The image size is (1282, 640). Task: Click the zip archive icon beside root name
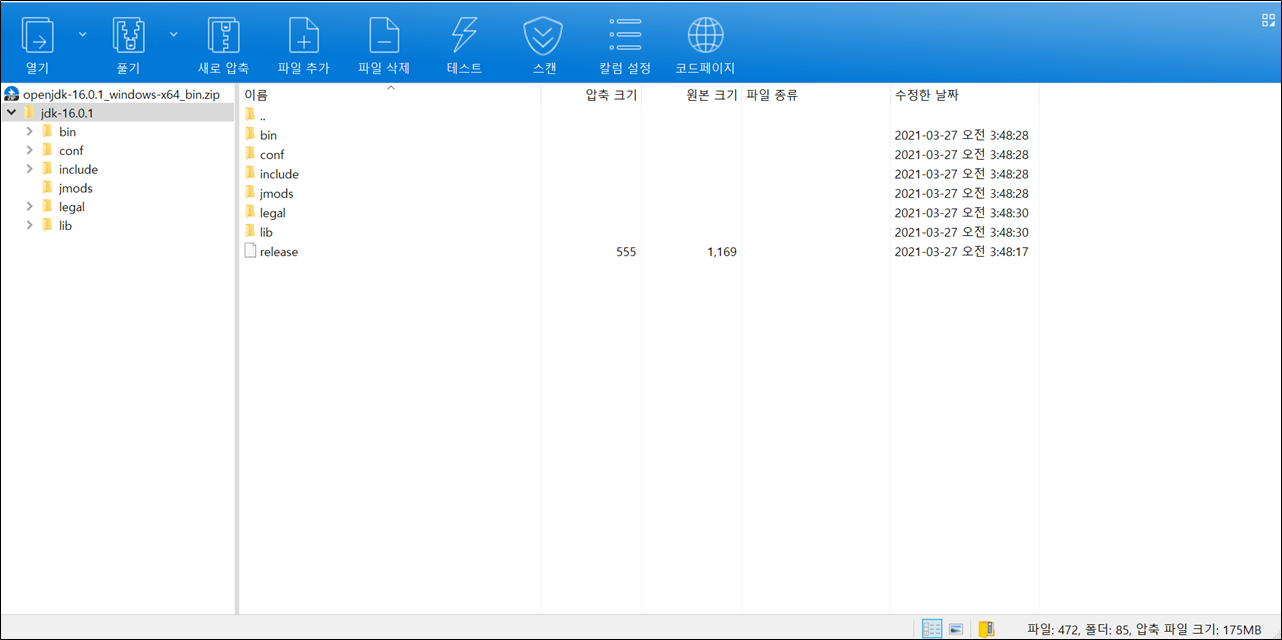[x=12, y=93]
